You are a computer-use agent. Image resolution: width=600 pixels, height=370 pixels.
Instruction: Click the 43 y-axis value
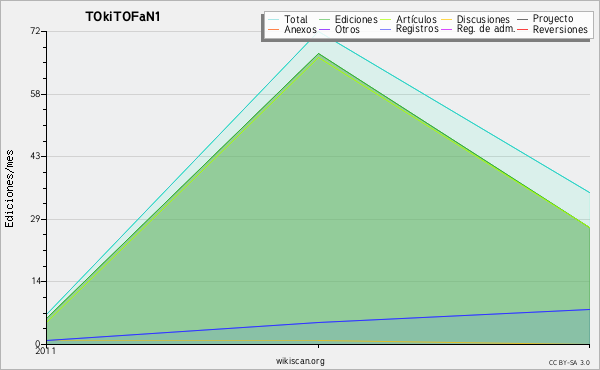[35, 156]
